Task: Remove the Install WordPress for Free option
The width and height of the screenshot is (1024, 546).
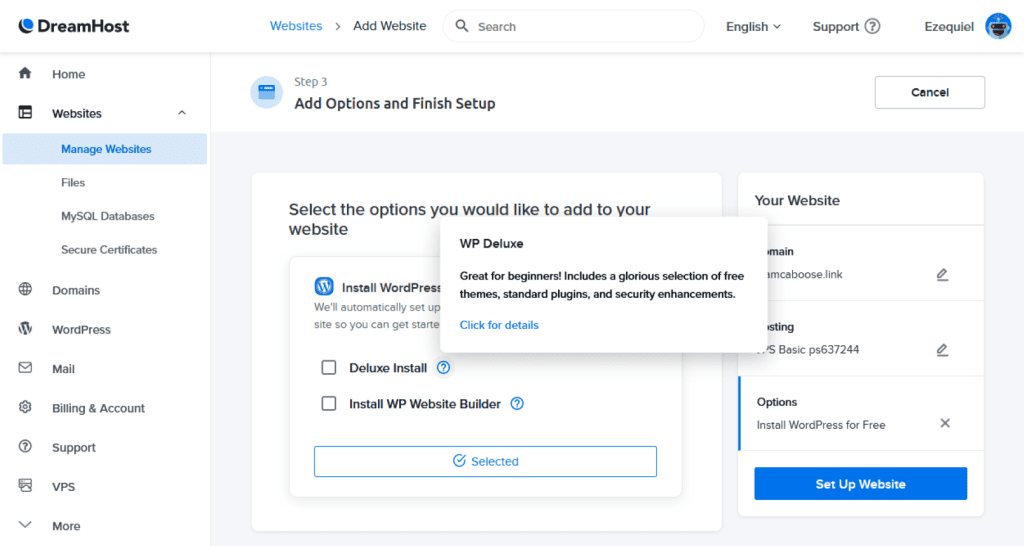Action: tap(945, 423)
